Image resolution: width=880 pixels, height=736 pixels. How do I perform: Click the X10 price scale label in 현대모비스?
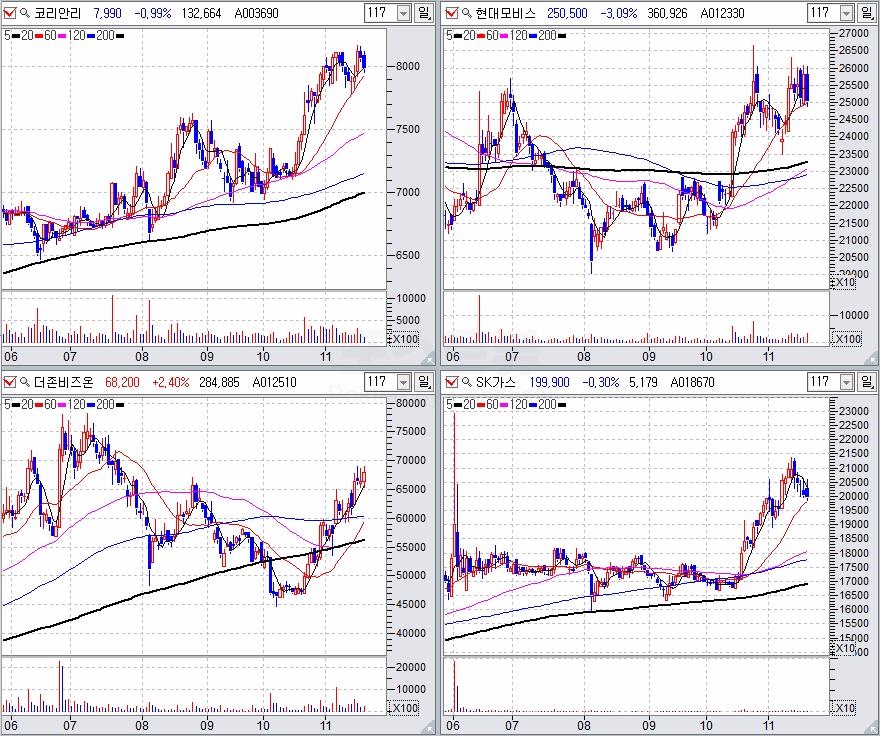[x=846, y=283]
